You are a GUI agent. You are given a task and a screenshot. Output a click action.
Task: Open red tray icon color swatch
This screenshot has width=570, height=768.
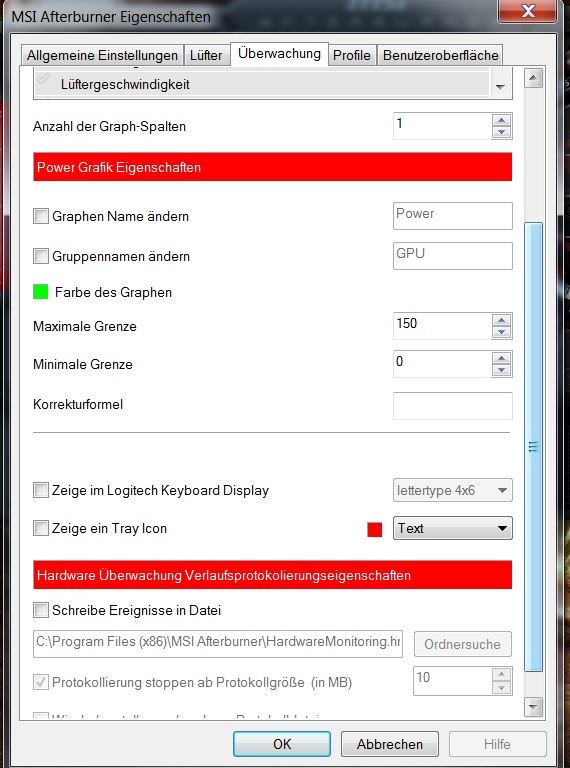[x=375, y=530]
